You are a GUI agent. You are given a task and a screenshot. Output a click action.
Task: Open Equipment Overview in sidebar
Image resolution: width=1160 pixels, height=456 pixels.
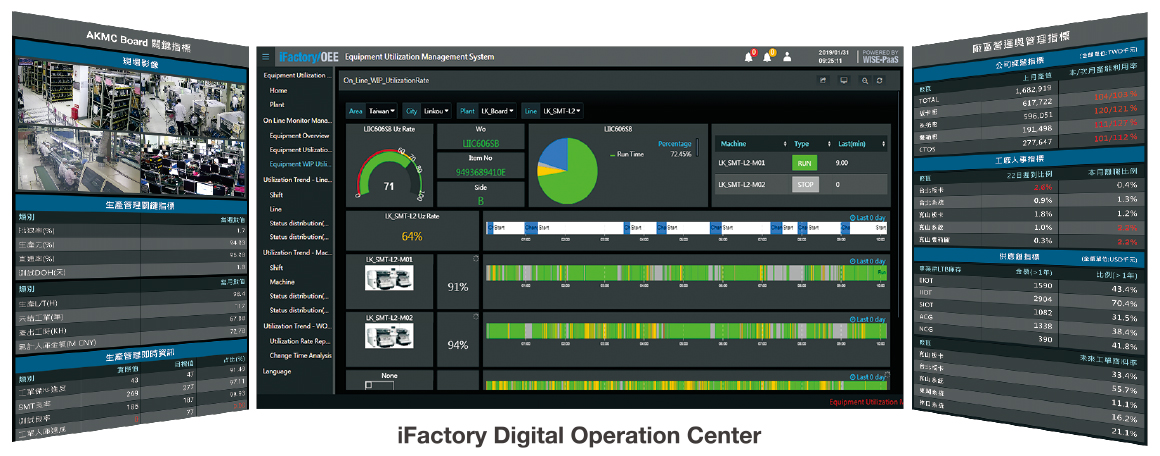(x=300, y=135)
